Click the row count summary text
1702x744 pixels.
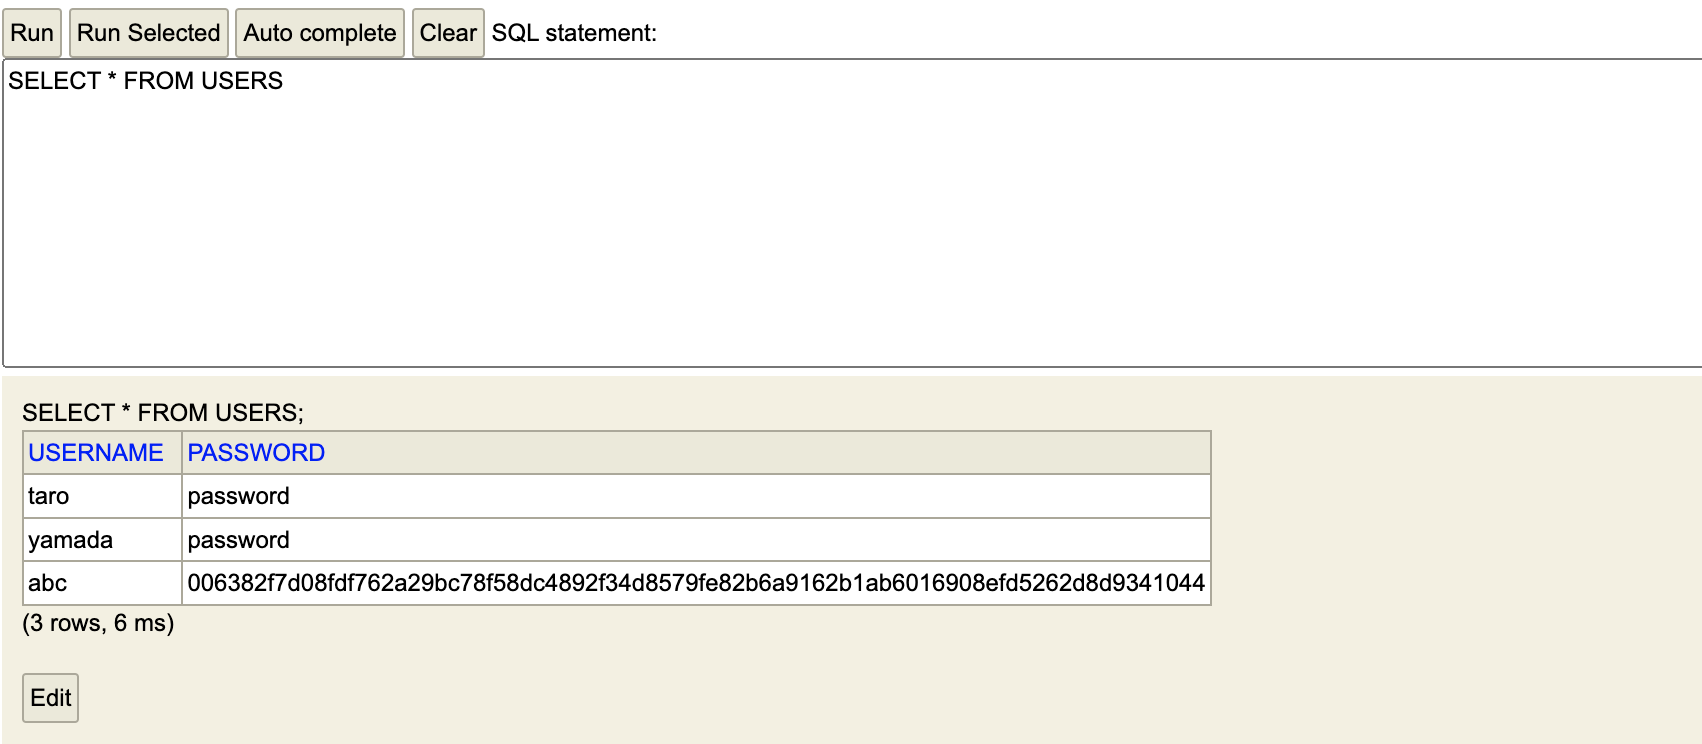click(x=97, y=623)
